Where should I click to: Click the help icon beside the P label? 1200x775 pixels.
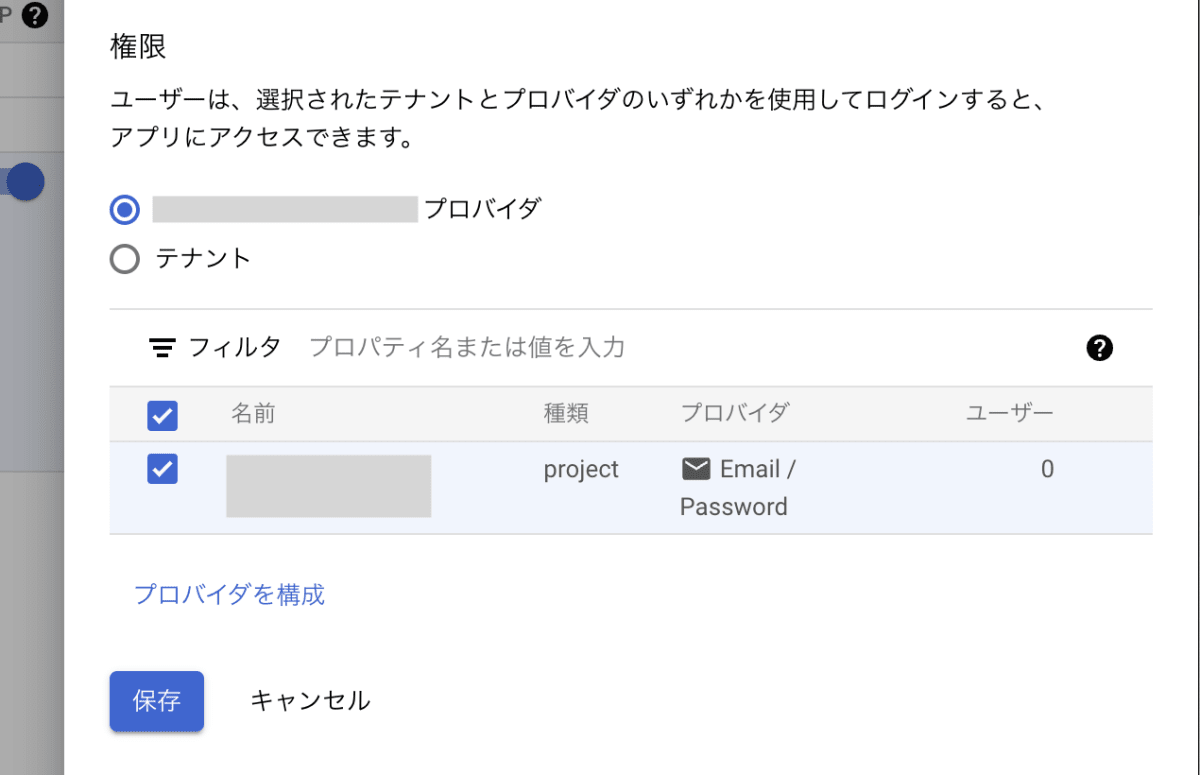pos(35,16)
